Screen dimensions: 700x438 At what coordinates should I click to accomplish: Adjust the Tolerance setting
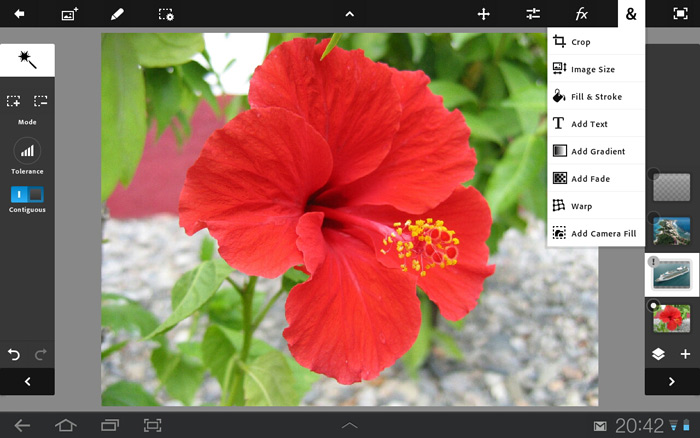click(27, 151)
